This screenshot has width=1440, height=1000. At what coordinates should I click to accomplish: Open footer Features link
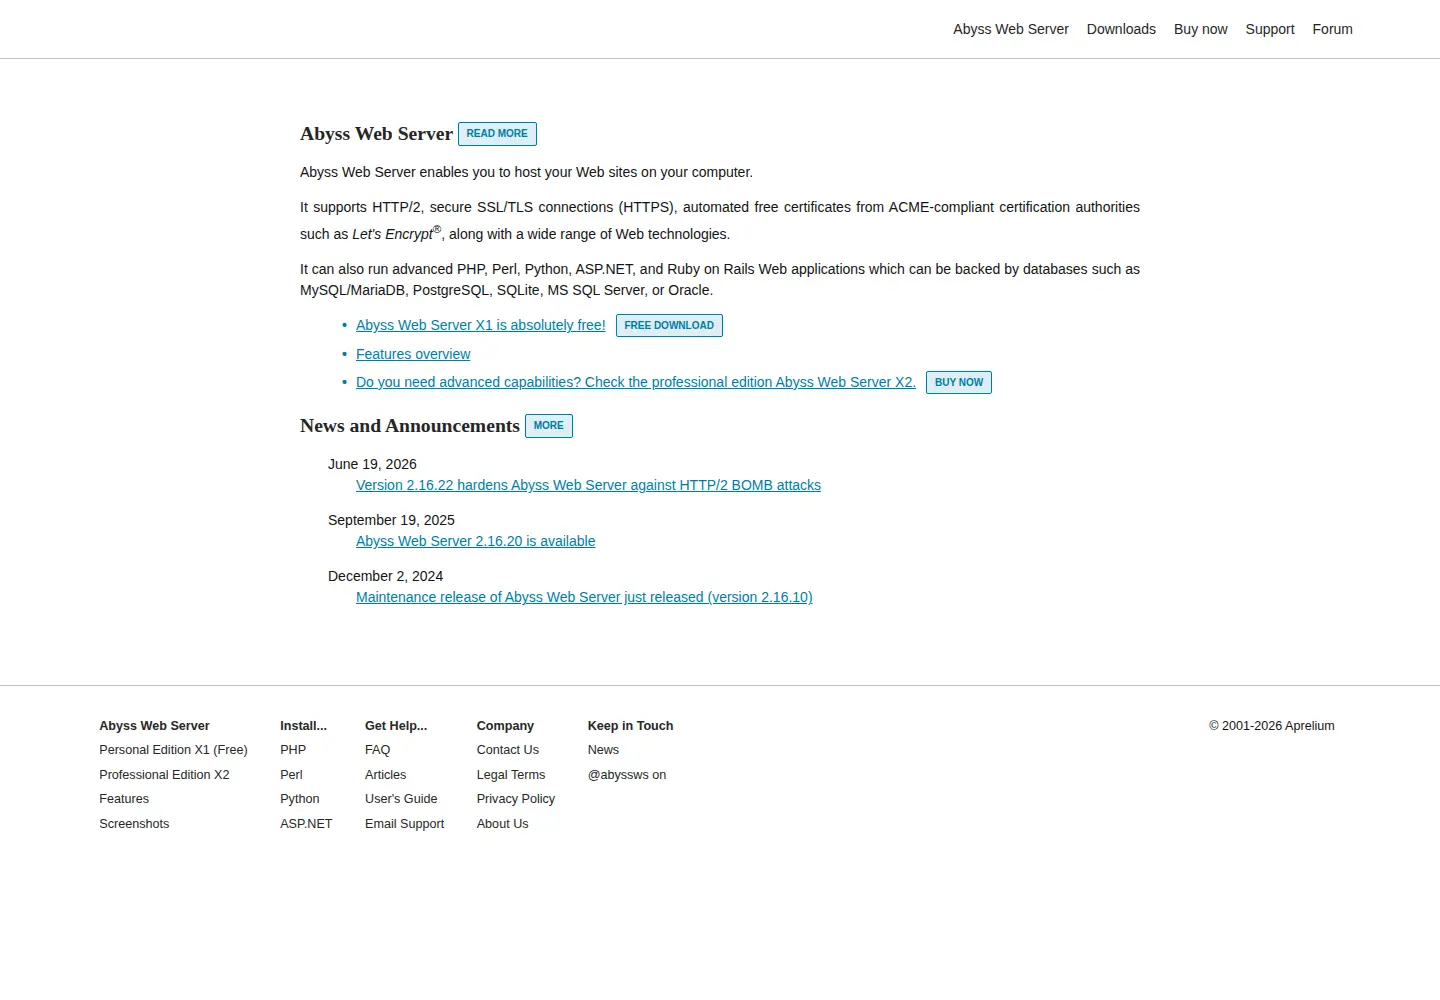(124, 799)
